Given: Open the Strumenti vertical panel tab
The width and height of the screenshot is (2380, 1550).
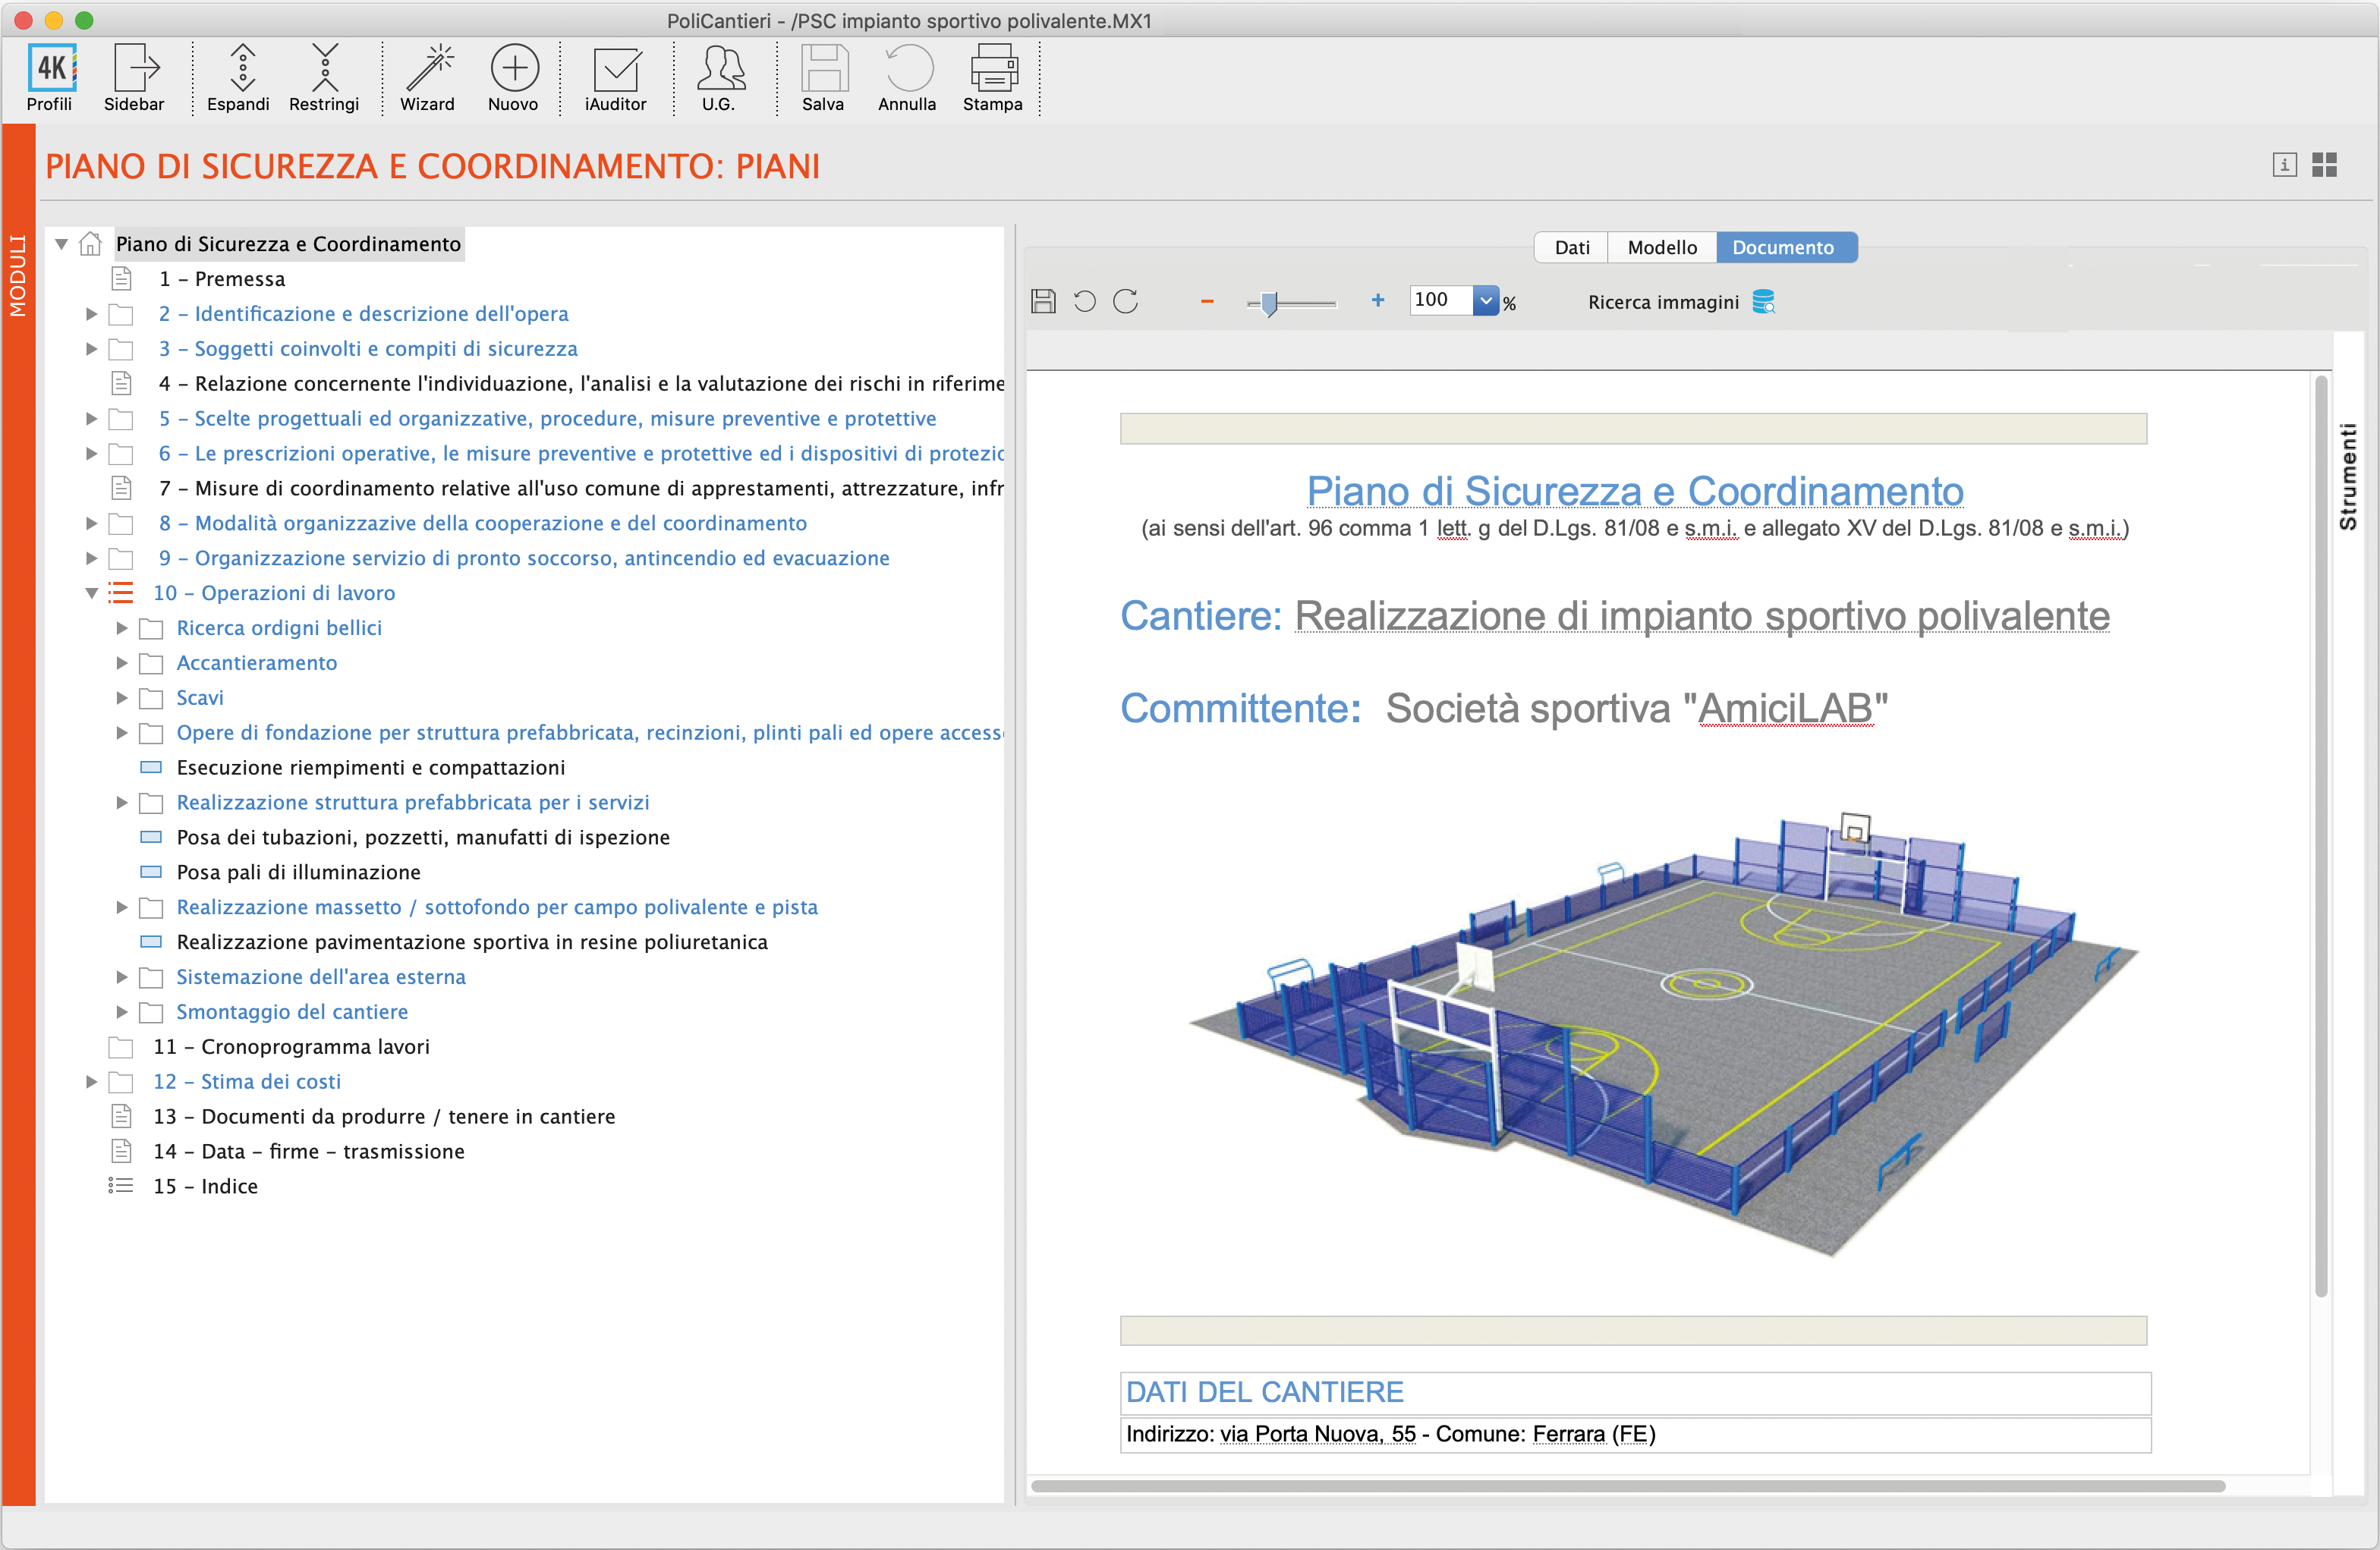Looking at the screenshot, I should point(2348,476).
